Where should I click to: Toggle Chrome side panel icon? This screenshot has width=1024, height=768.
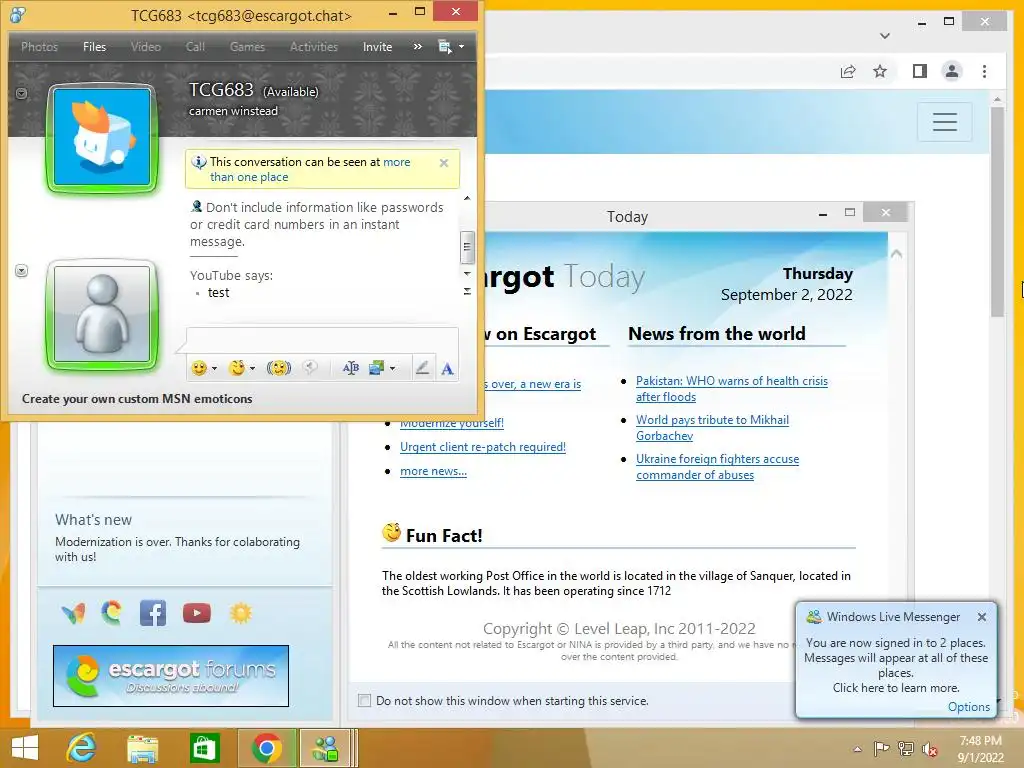coord(920,71)
